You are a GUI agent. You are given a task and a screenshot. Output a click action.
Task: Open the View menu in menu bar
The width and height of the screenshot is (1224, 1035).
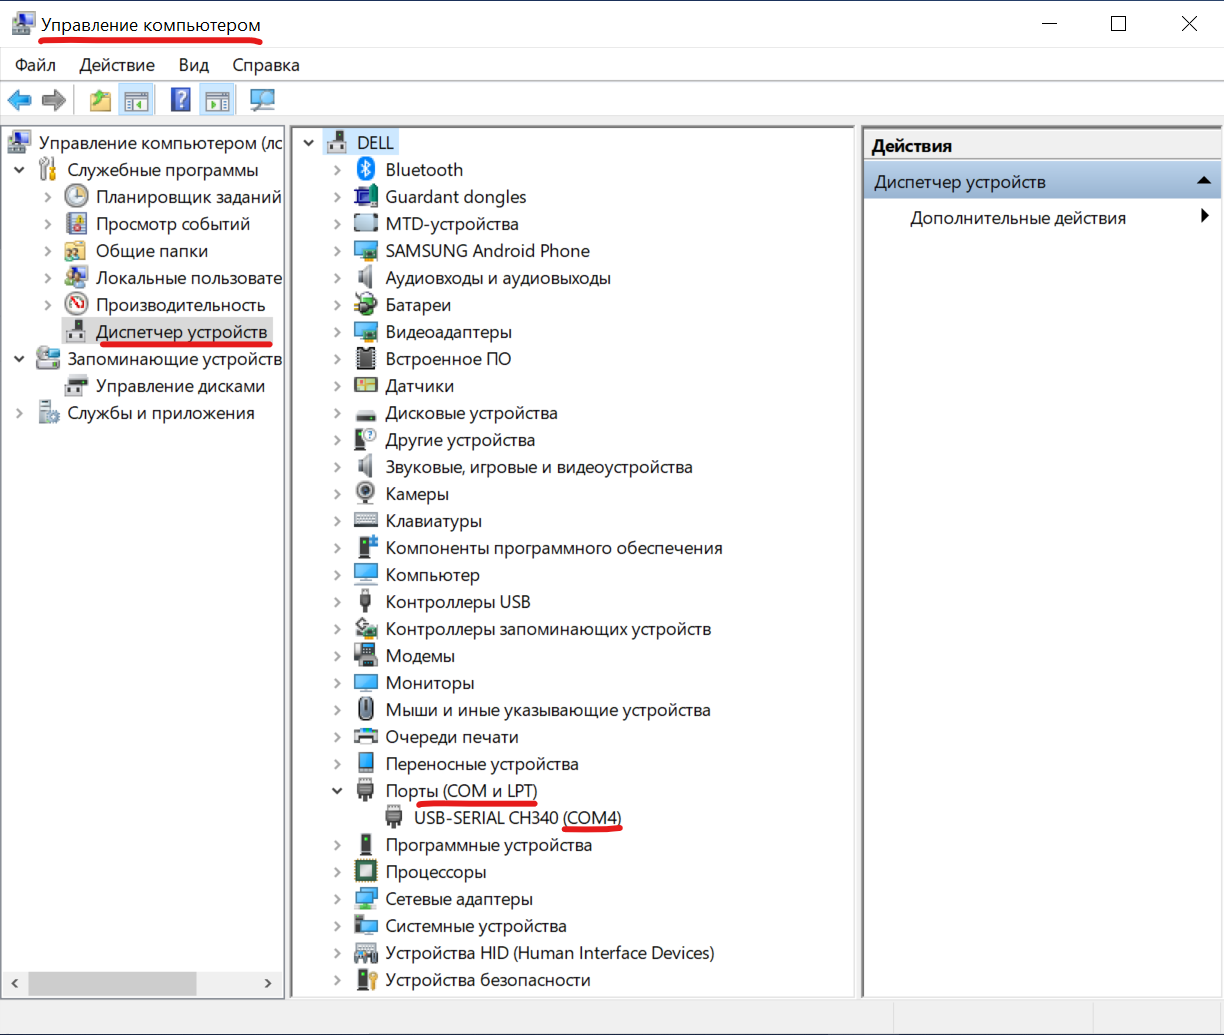click(194, 65)
